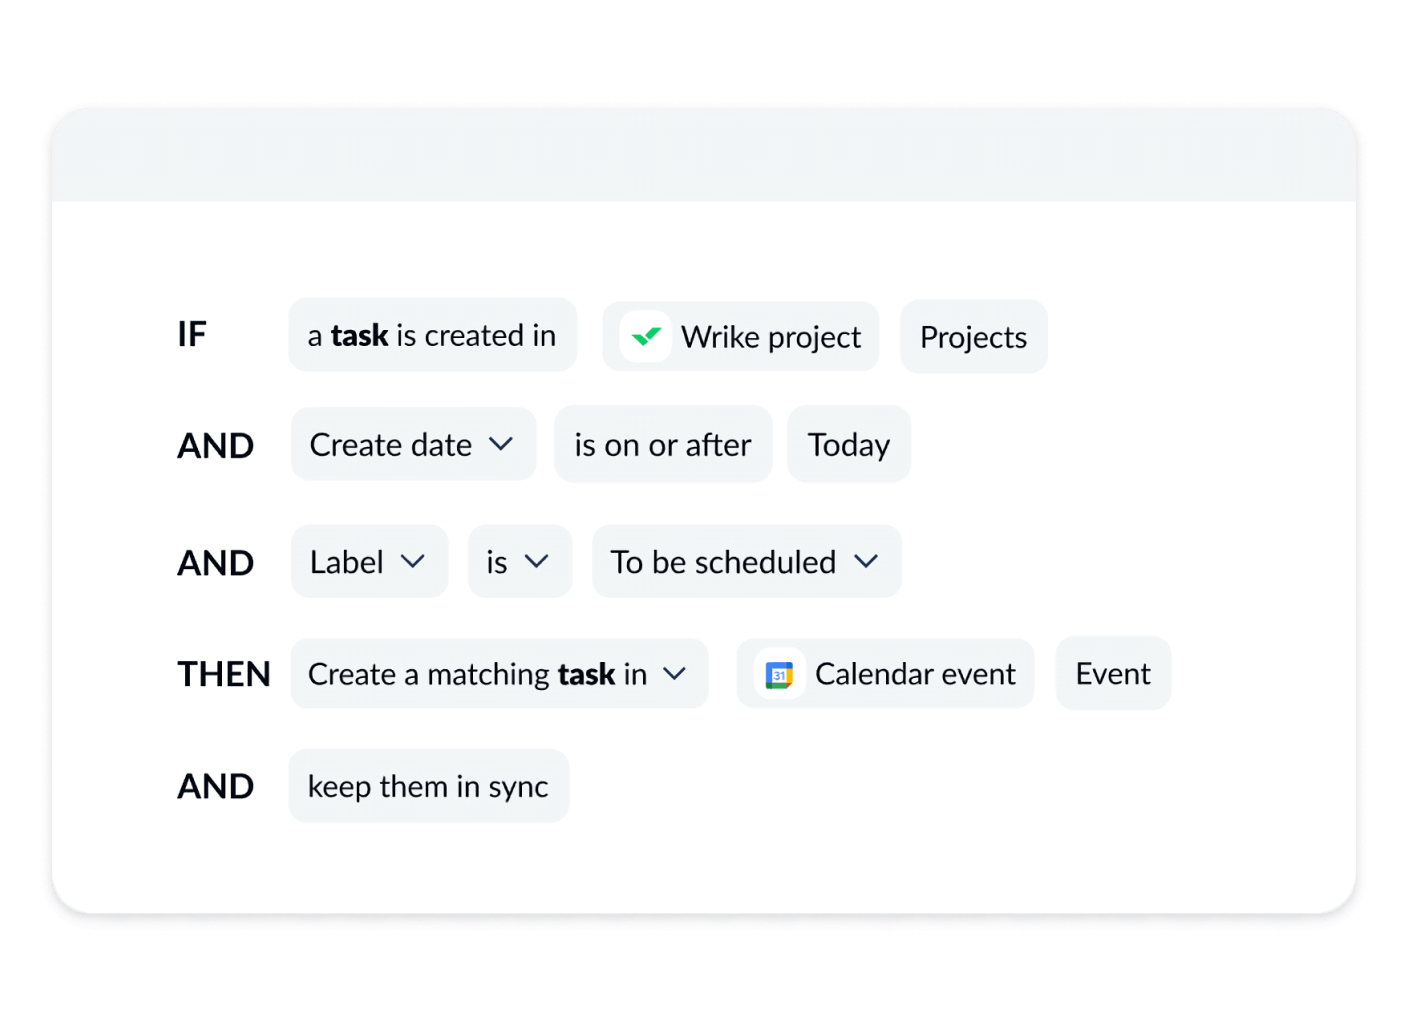This screenshot has width=1408, height=1024.
Task: Open the To be scheduled chevron
Action: 866,562
